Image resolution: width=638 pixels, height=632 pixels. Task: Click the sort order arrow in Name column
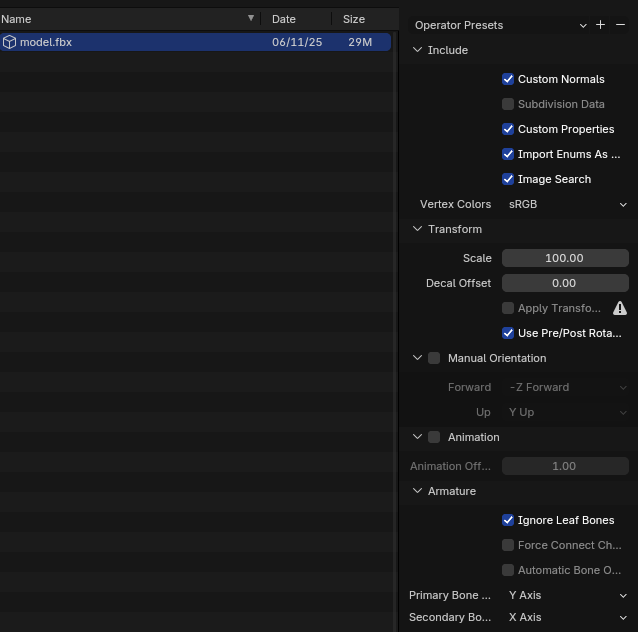(250, 19)
